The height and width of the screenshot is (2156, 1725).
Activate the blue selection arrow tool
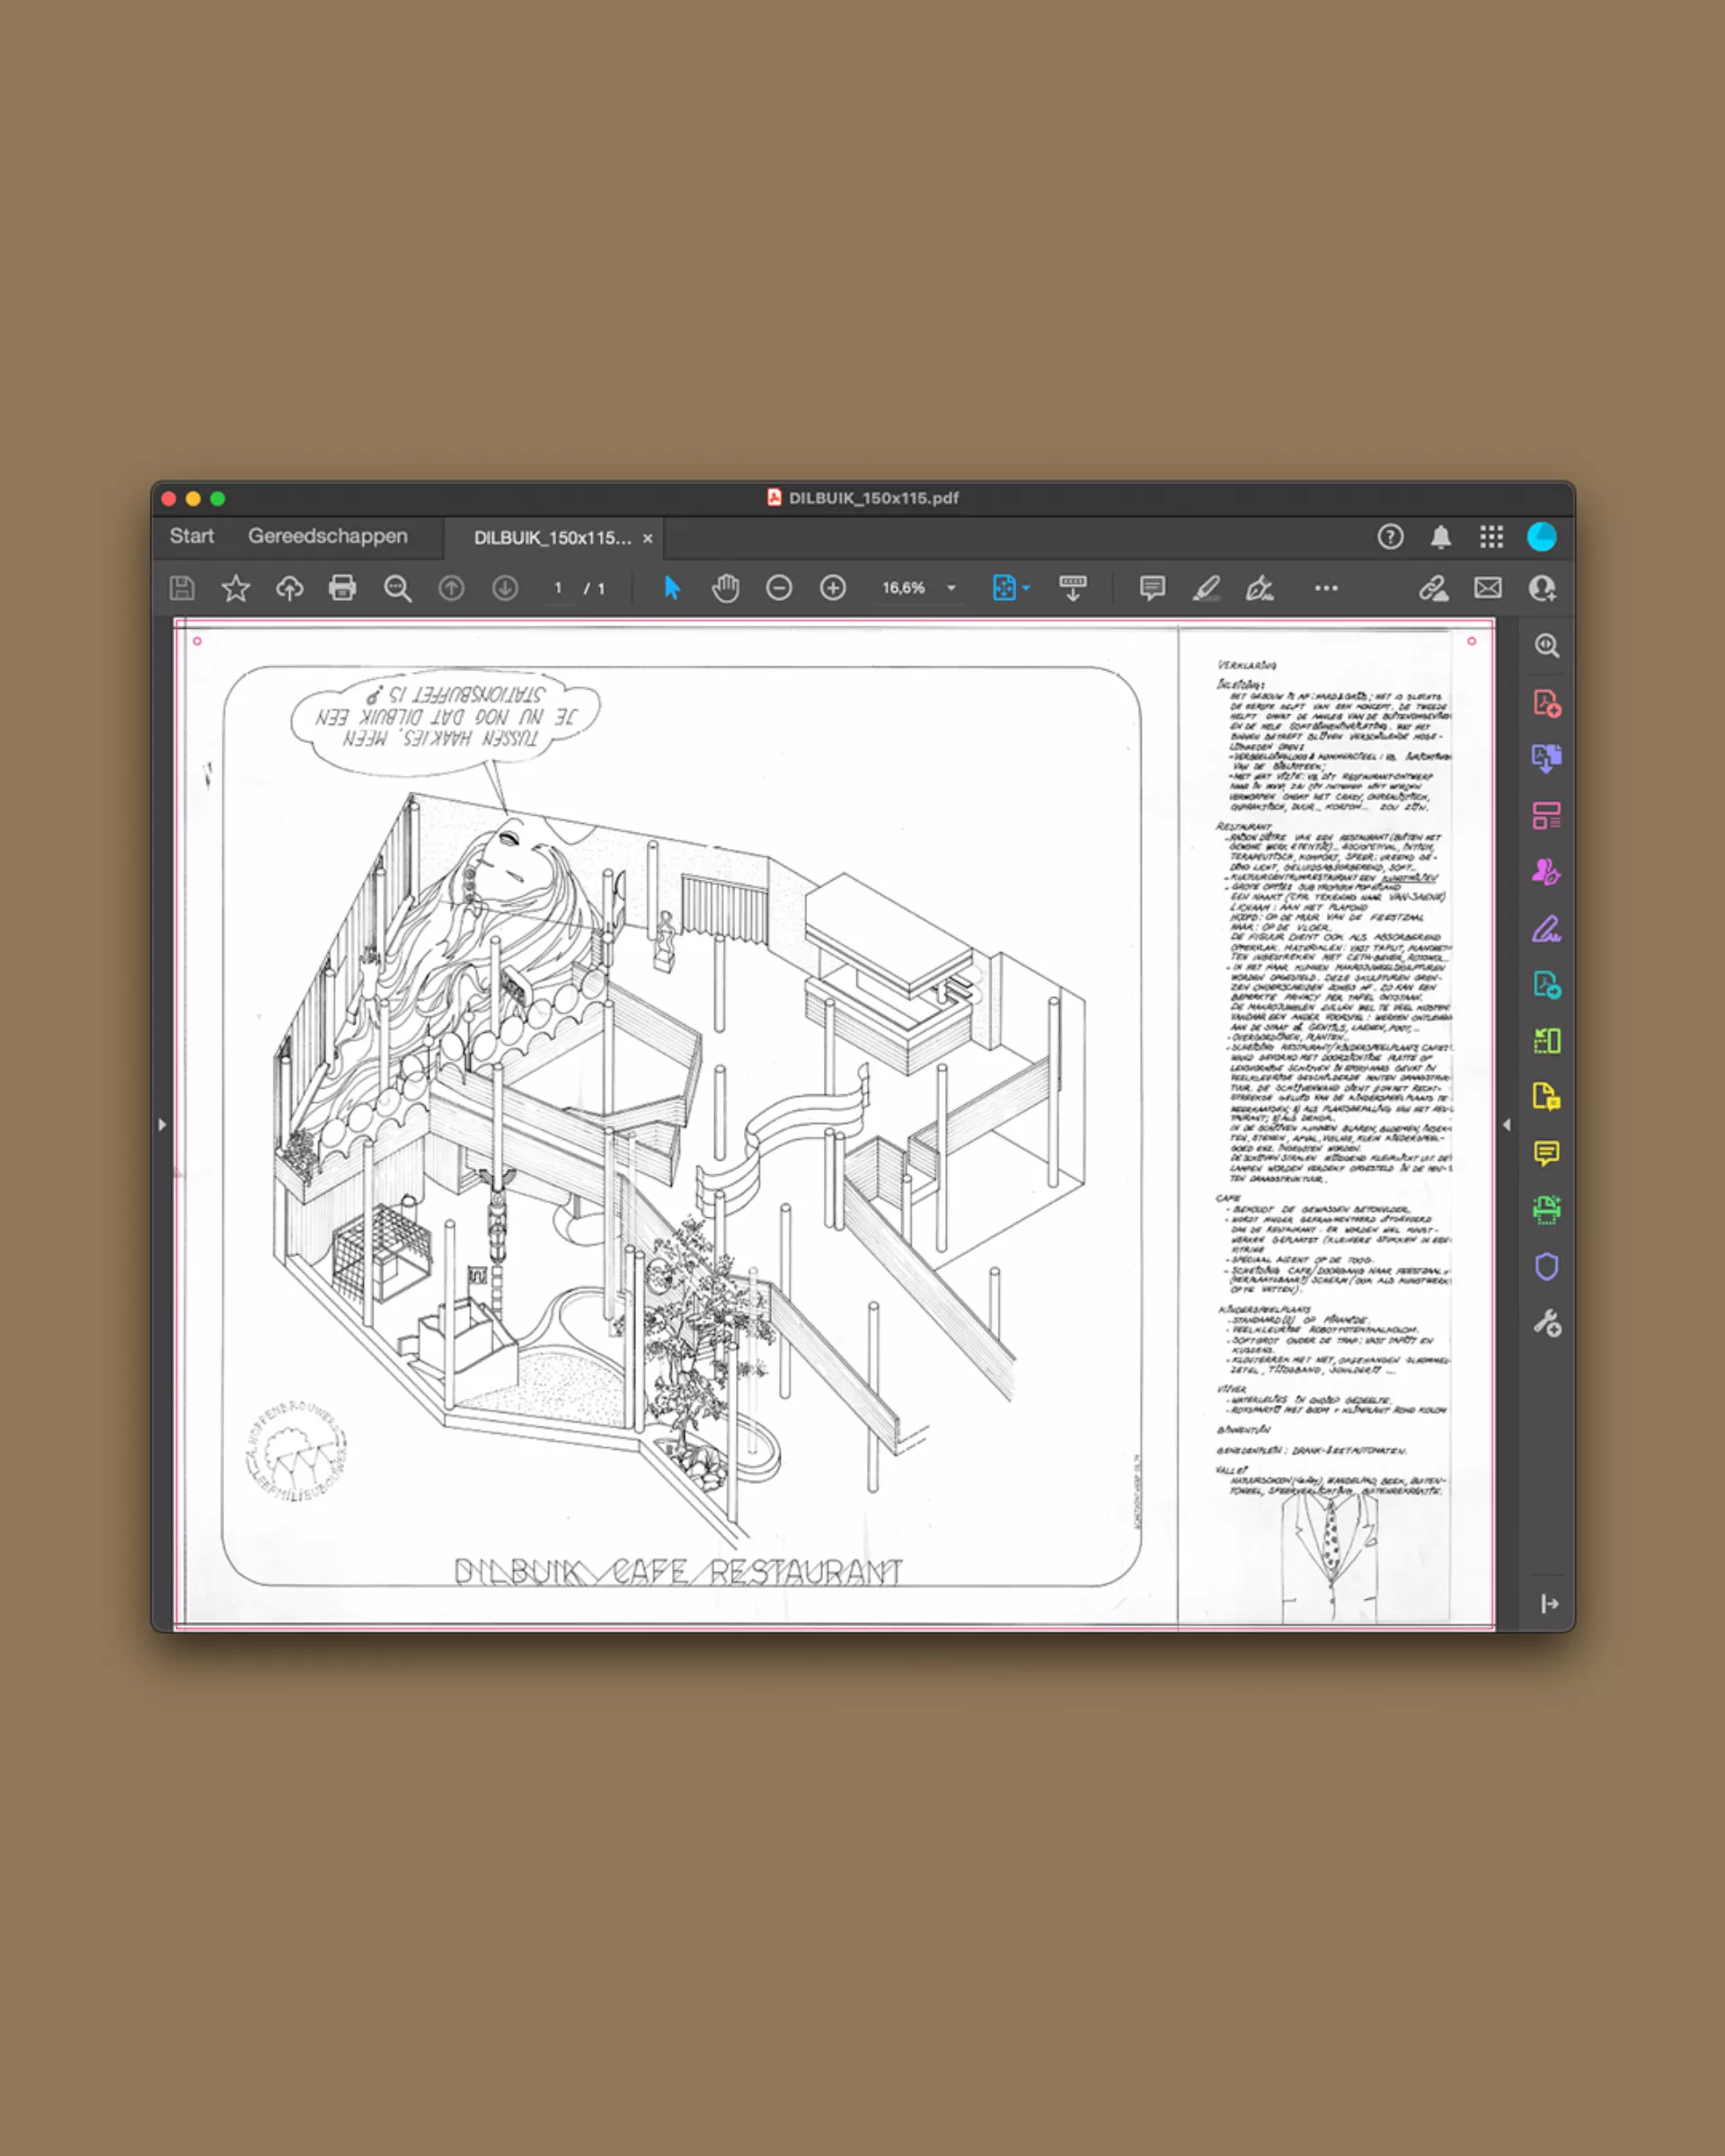pyautogui.click(x=672, y=588)
